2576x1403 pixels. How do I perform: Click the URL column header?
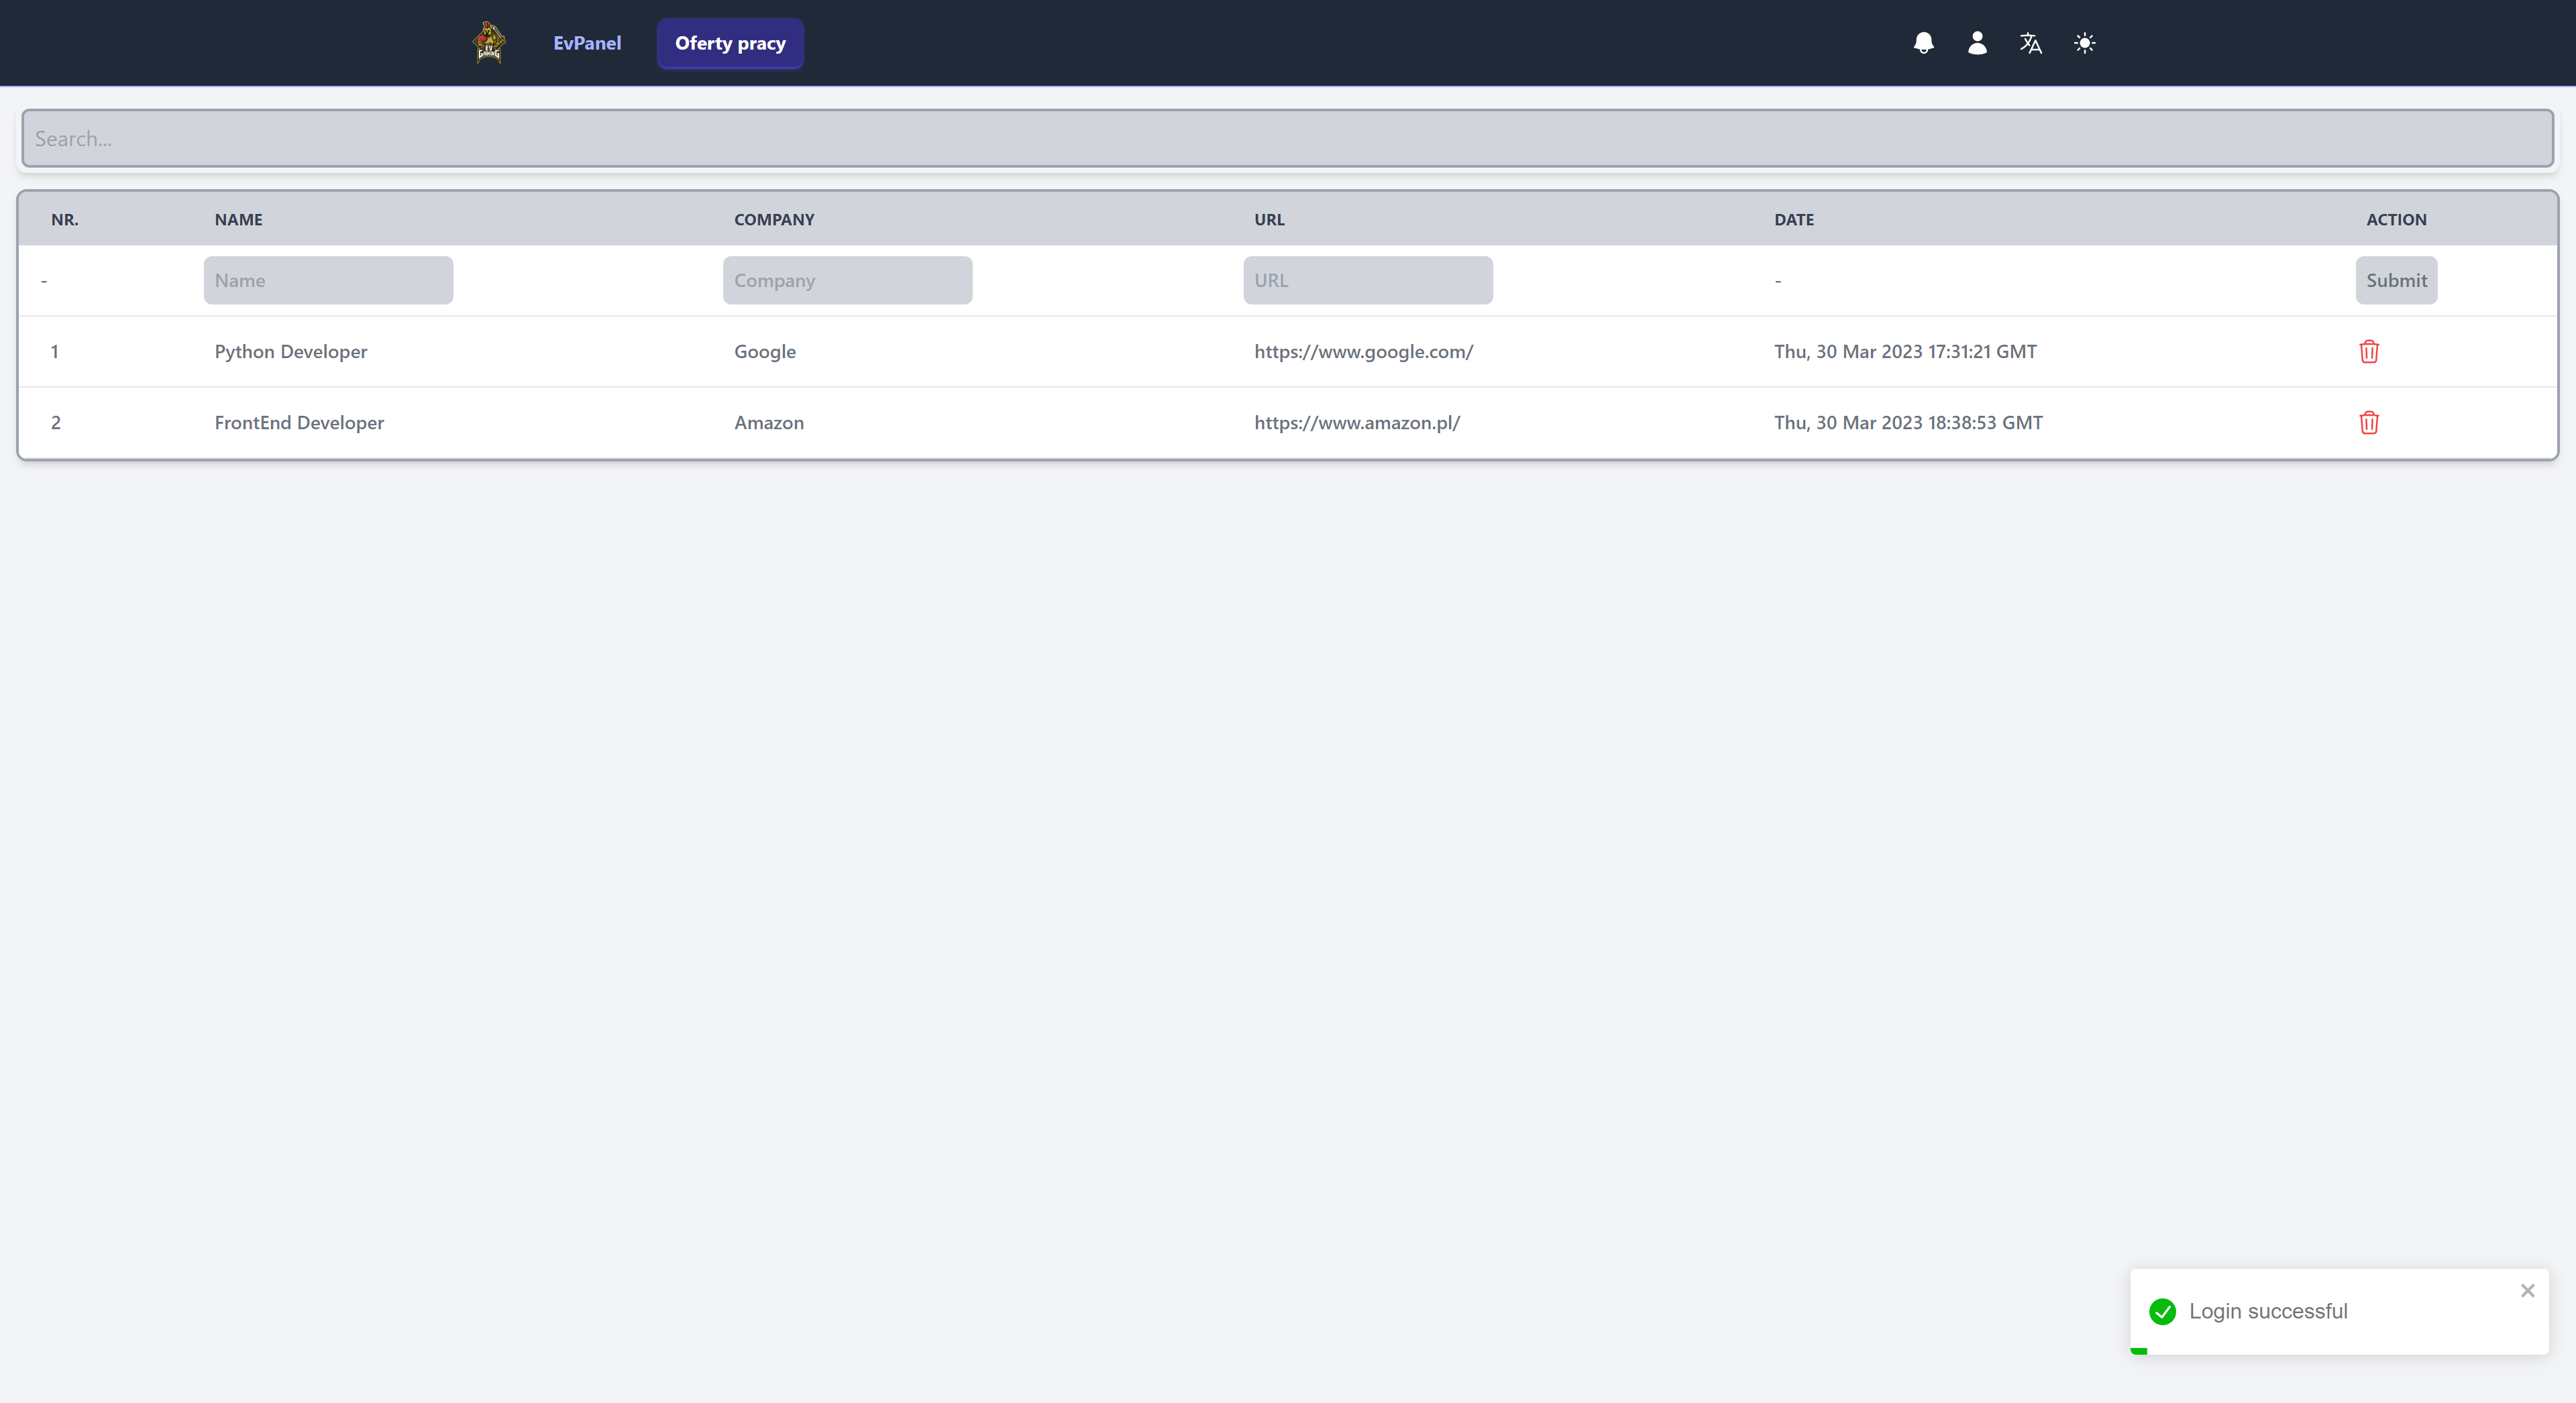pos(1269,219)
